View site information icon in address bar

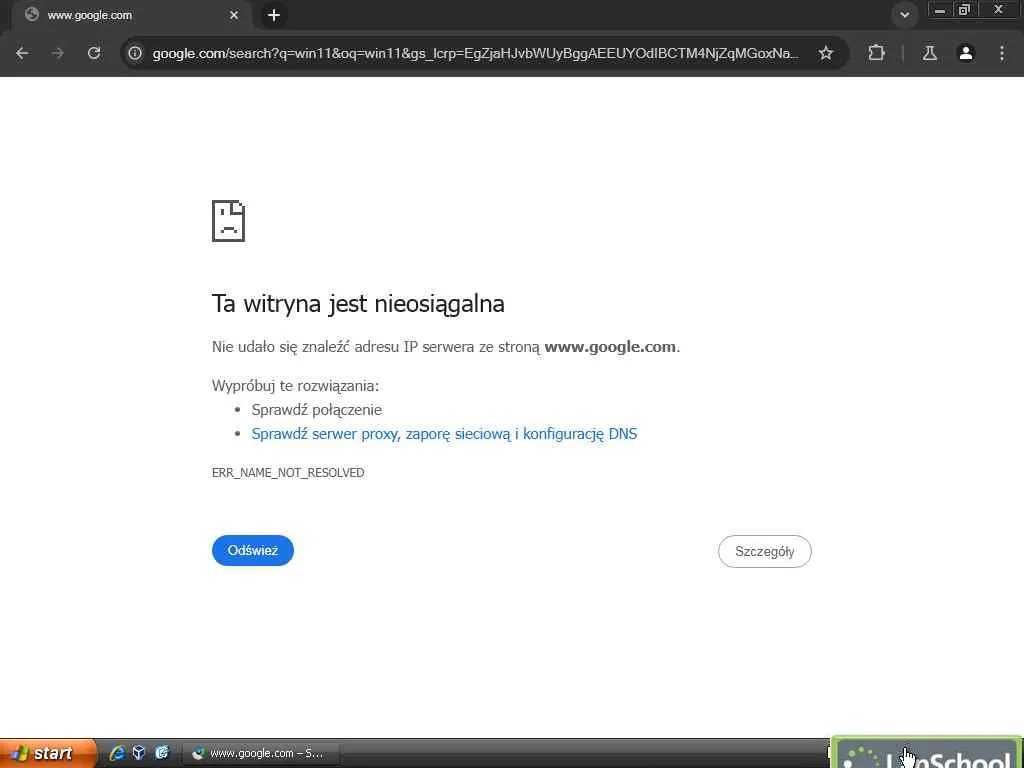135,54
